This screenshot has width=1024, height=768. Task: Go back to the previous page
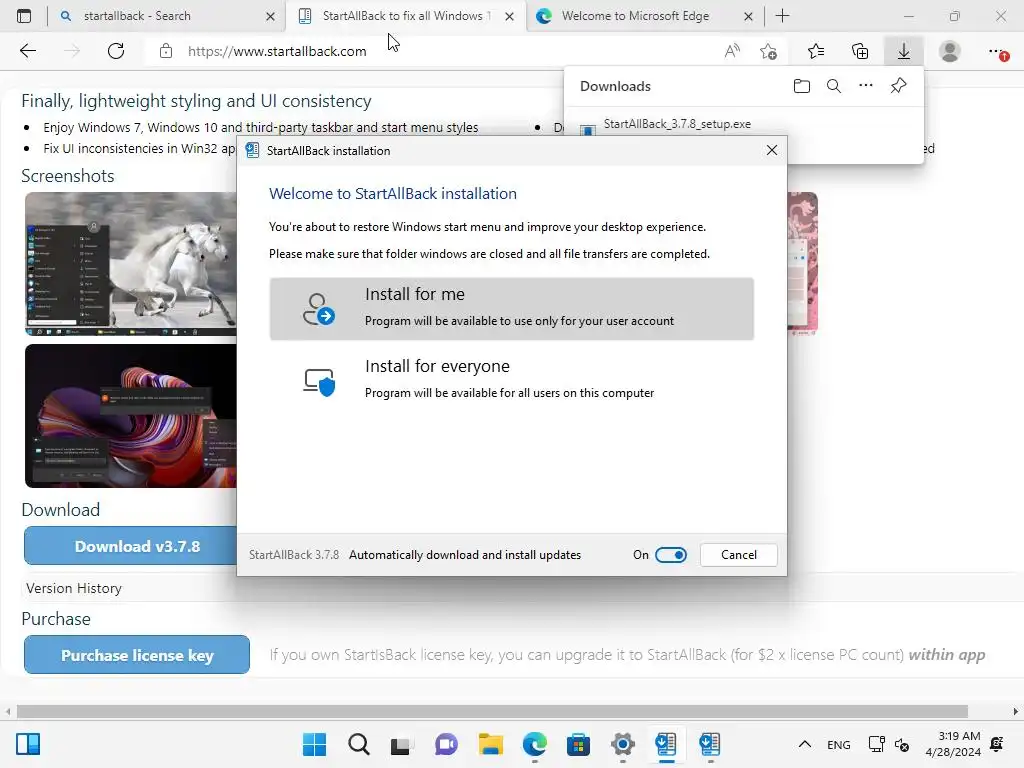pyautogui.click(x=27, y=51)
